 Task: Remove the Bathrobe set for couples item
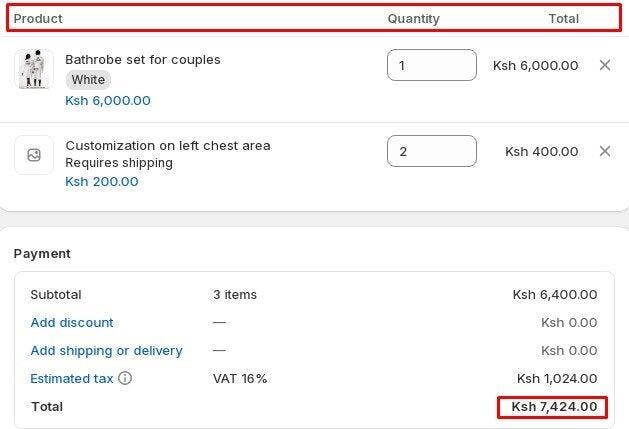click(604, 65)
